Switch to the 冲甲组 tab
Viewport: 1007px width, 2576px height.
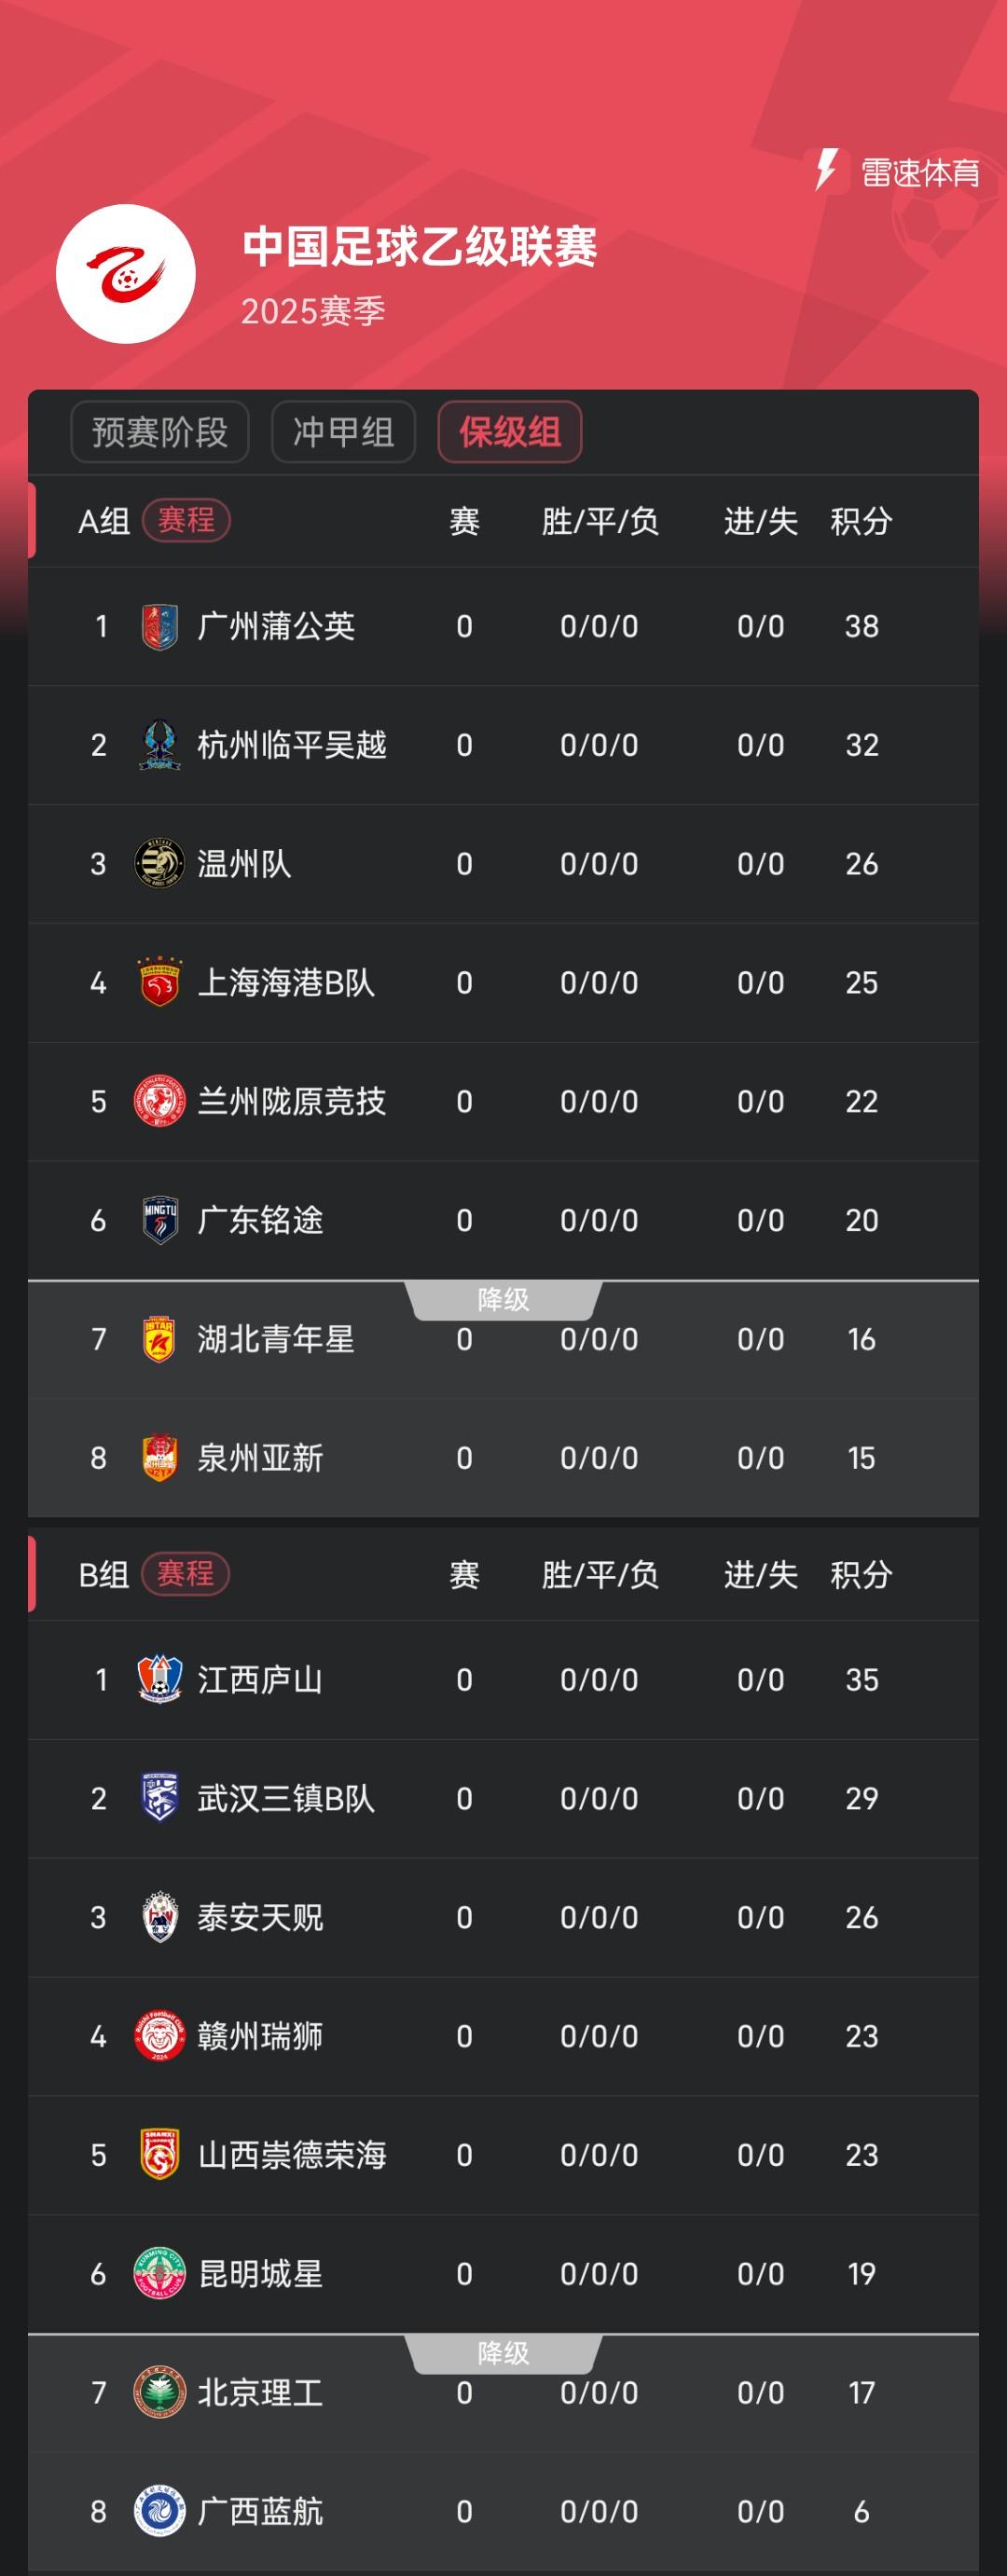[343, 432]
